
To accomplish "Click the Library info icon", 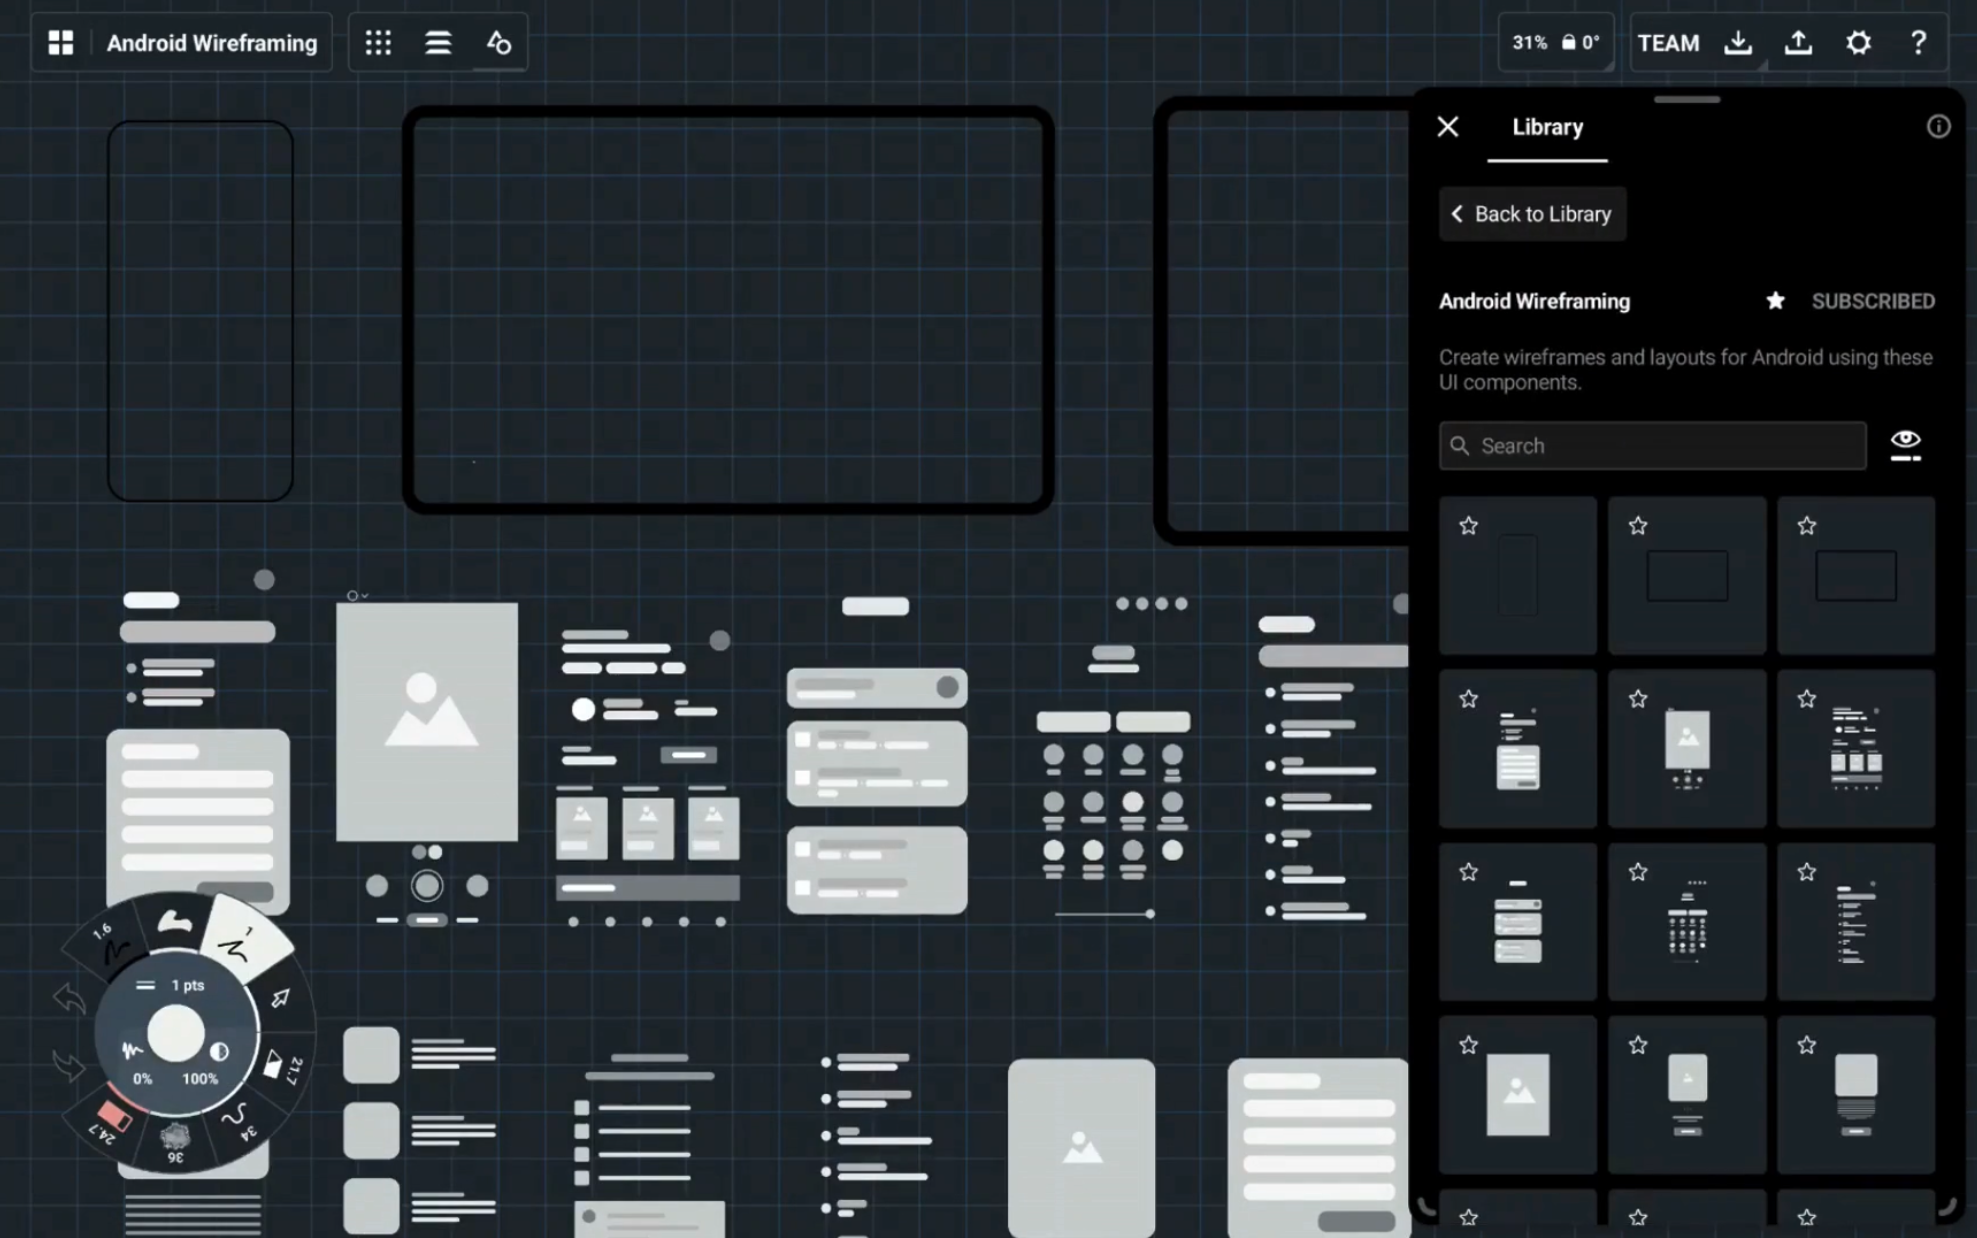I will [1938, 126].
